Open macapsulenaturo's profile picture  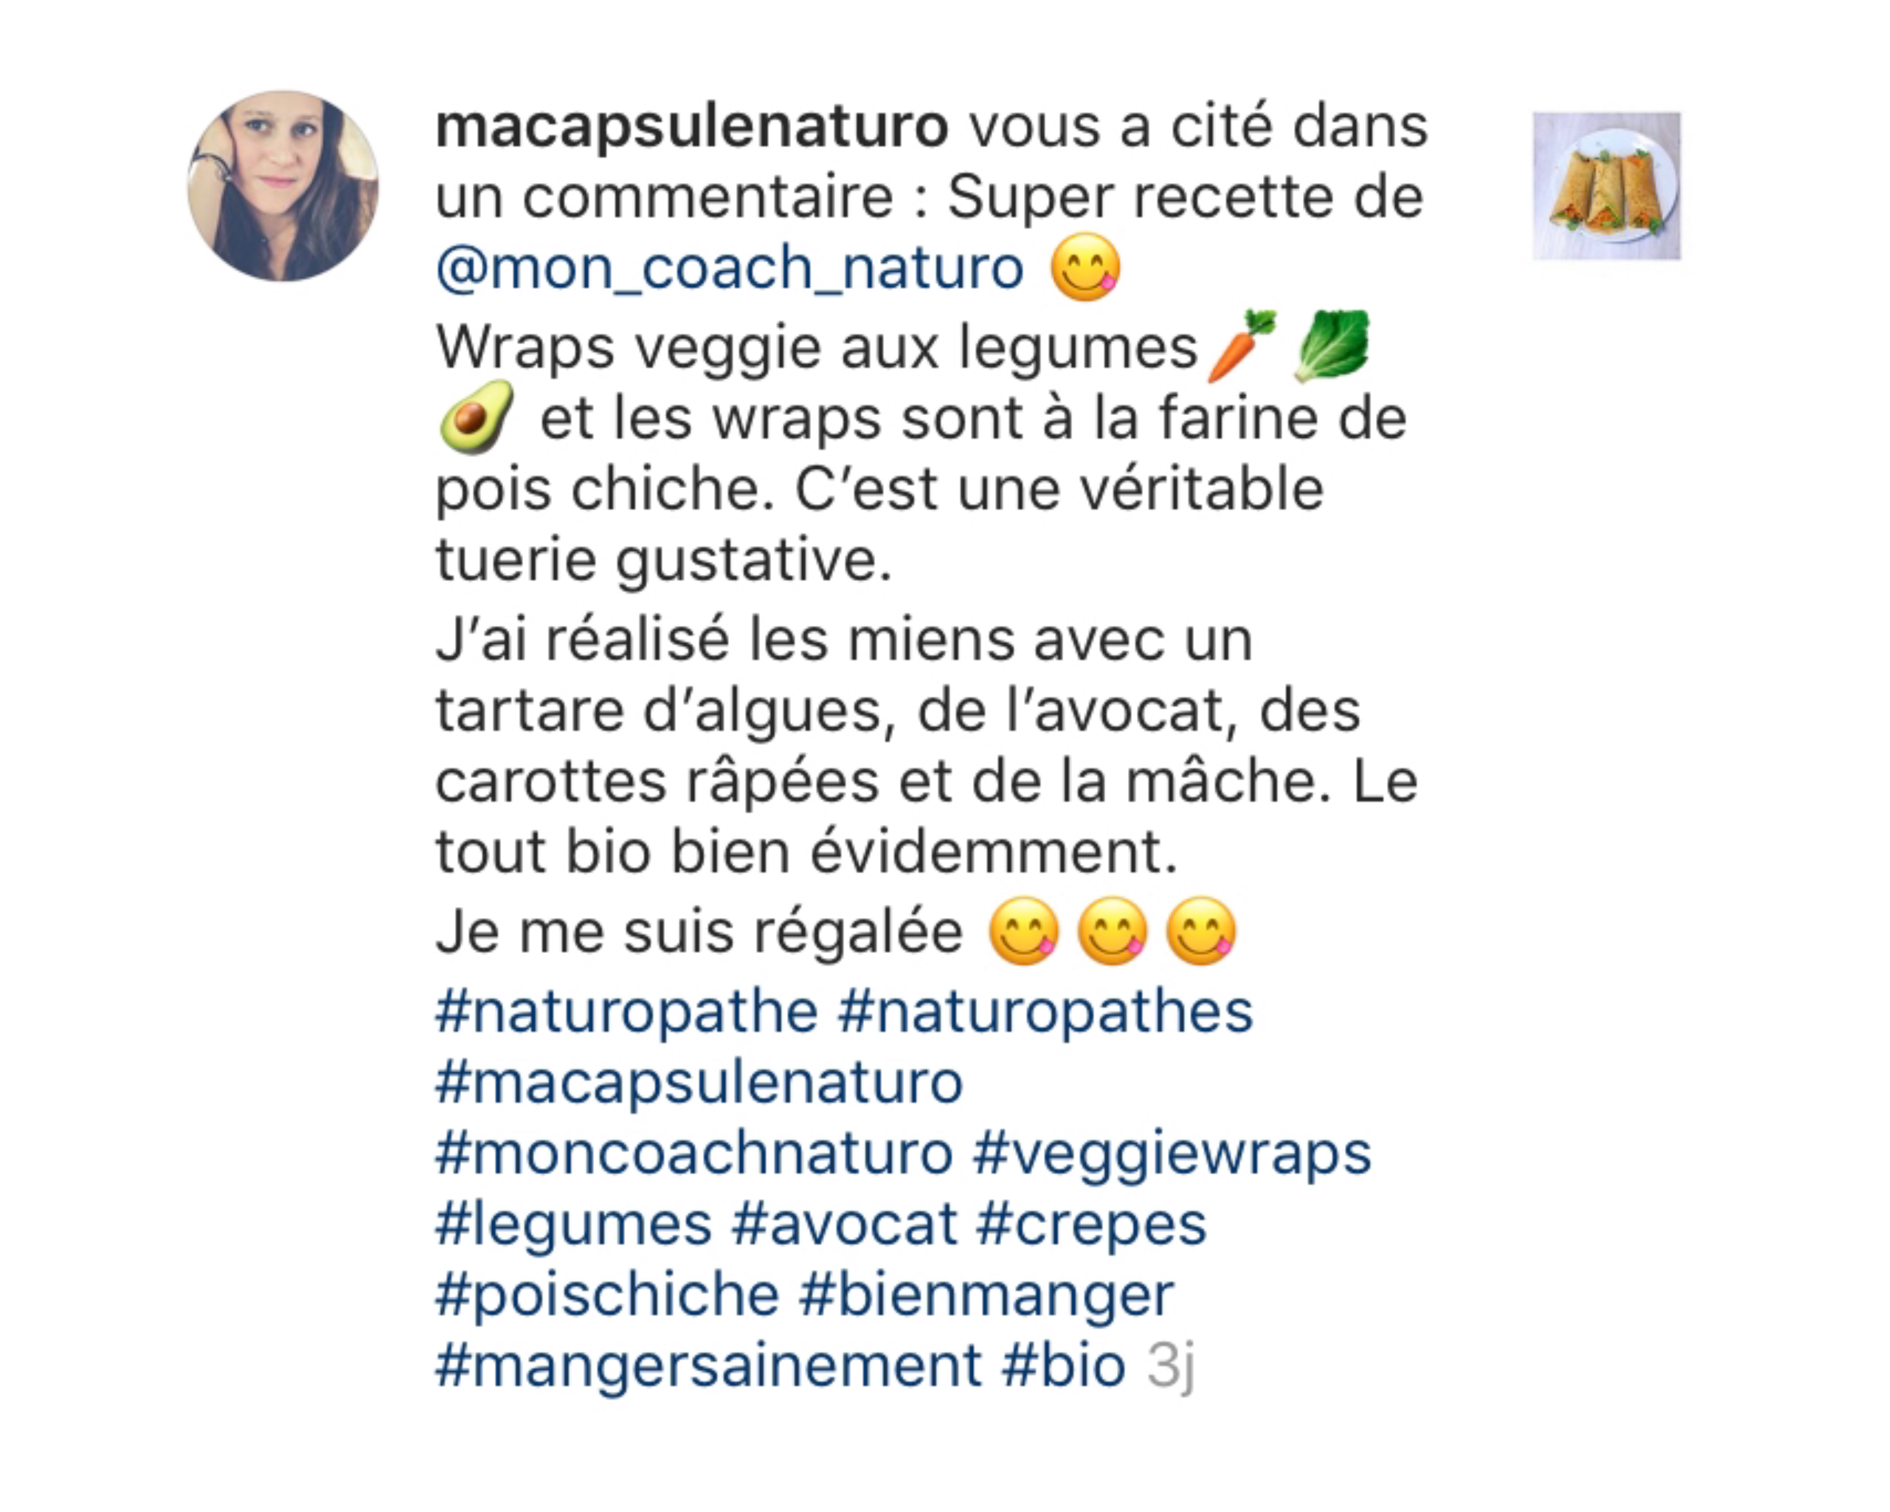point(283,186)
